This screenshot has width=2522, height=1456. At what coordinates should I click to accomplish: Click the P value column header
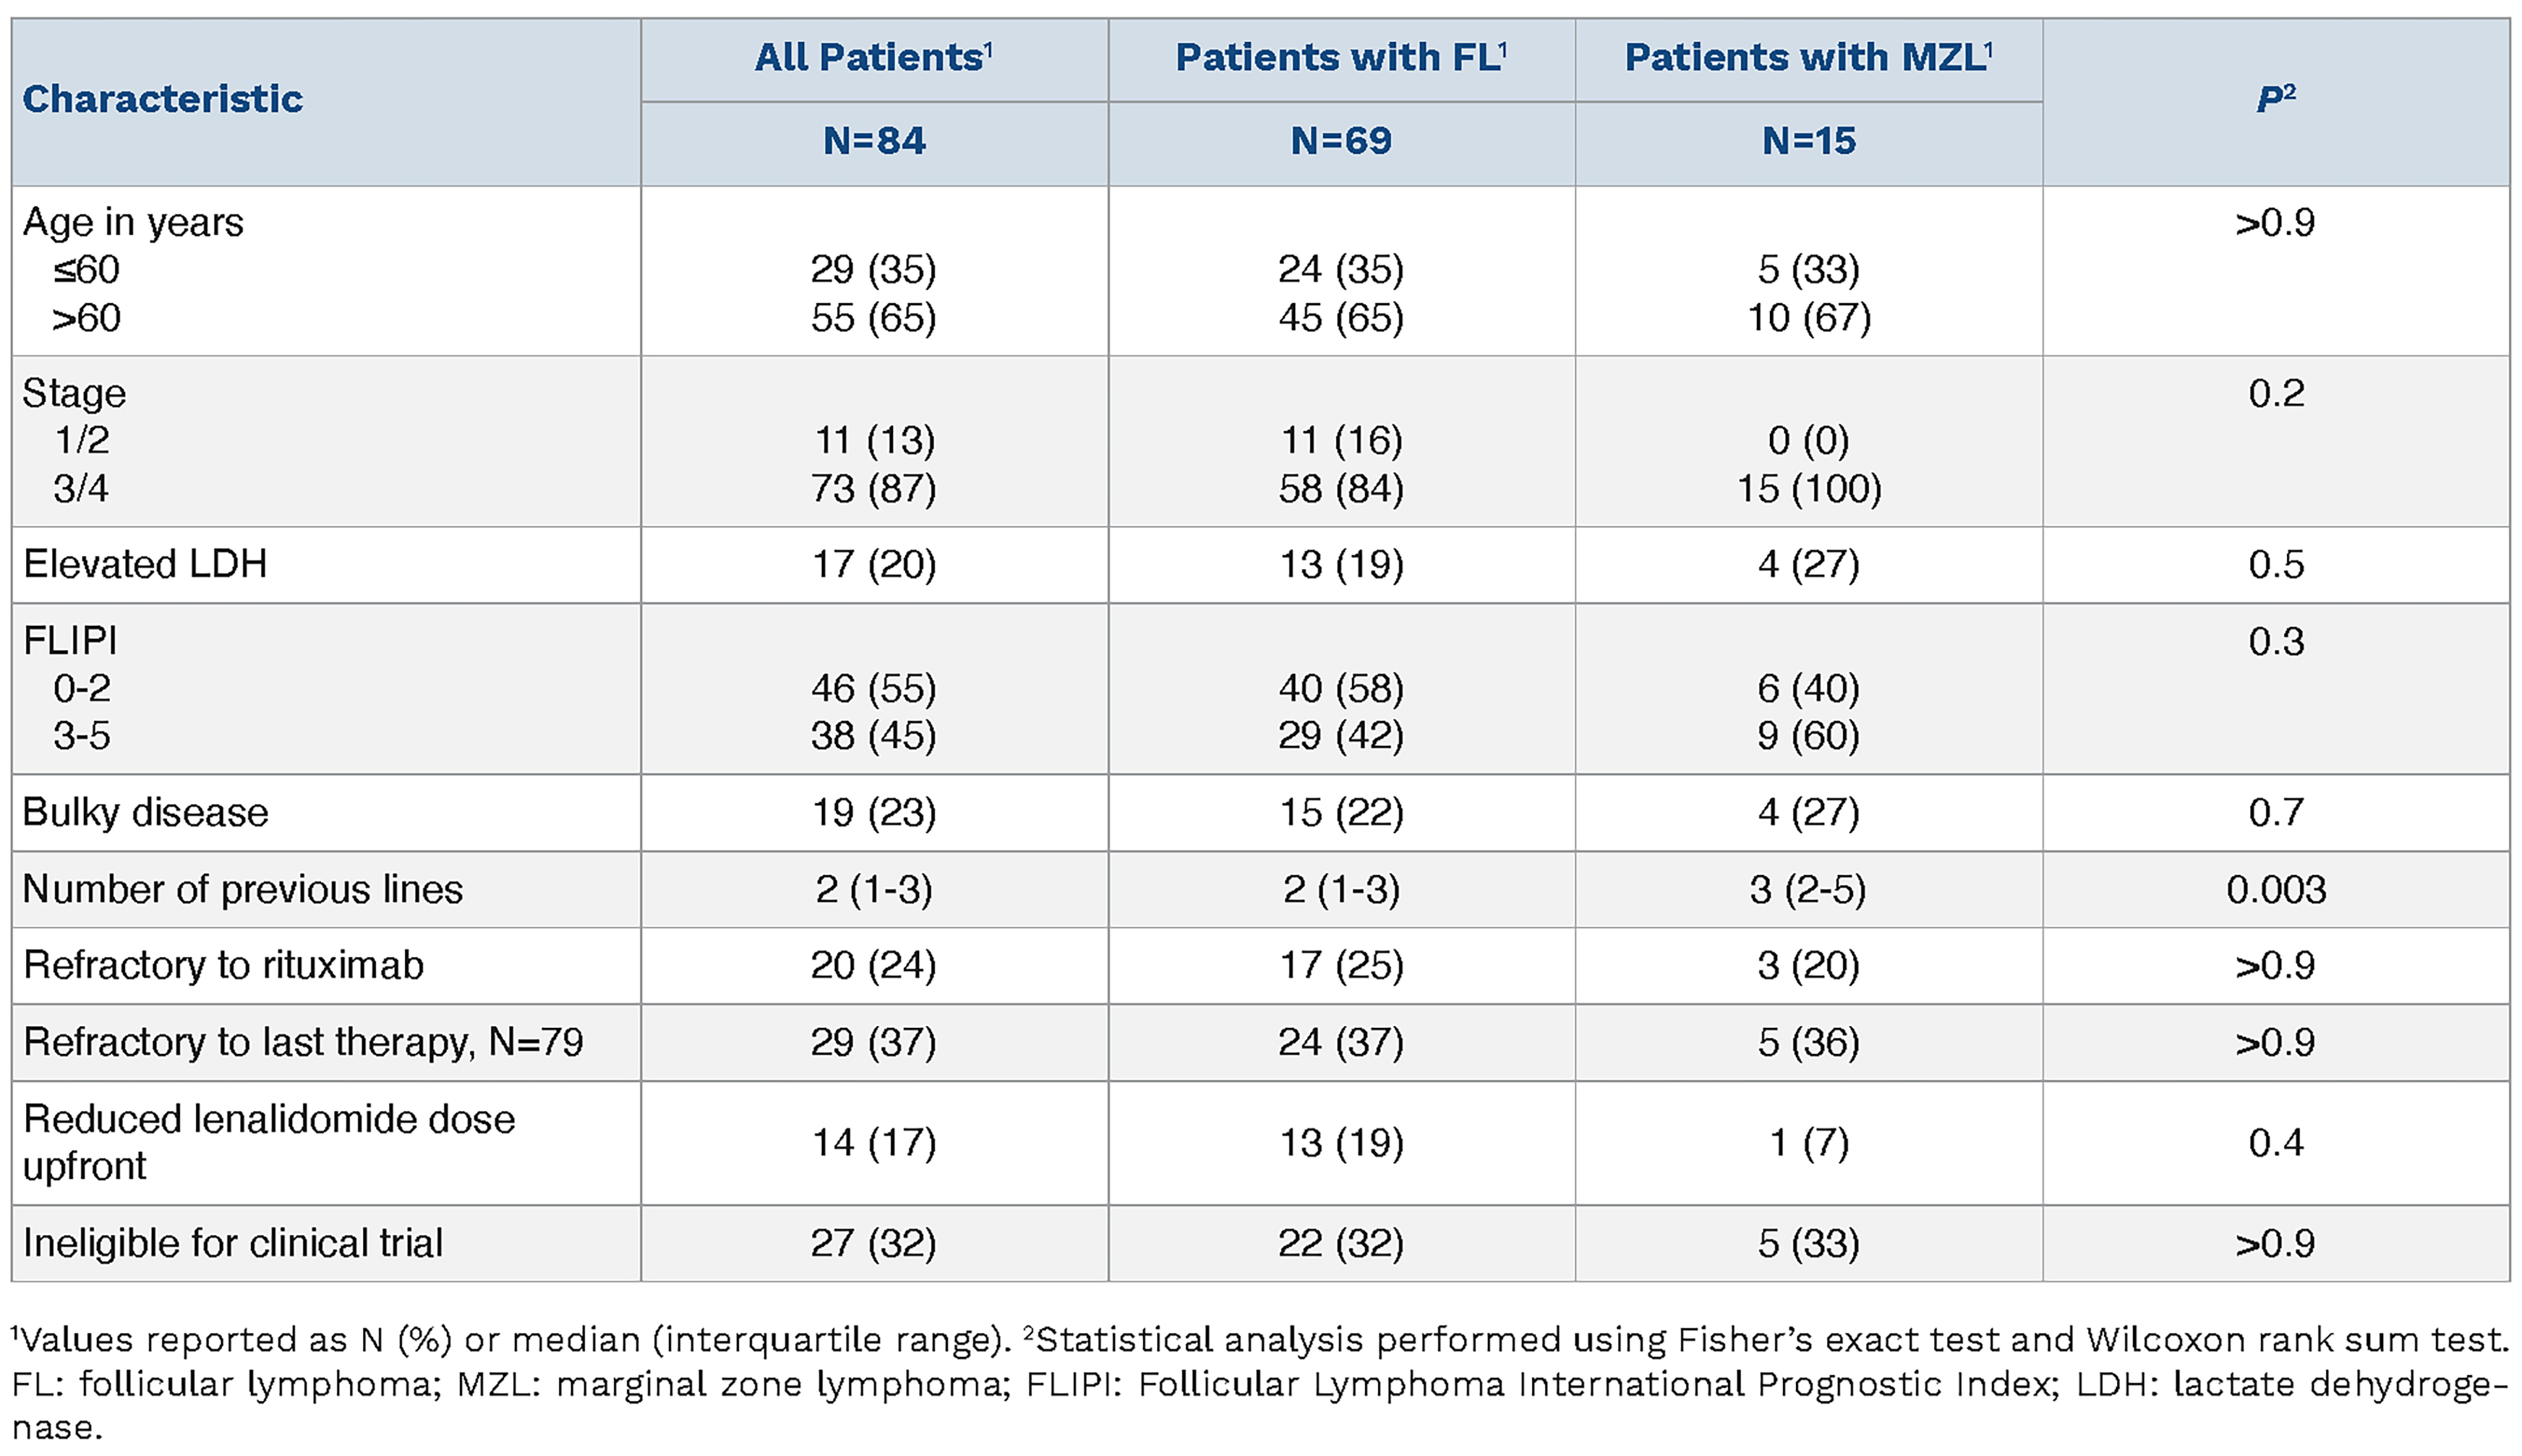tap(2276, 100)
